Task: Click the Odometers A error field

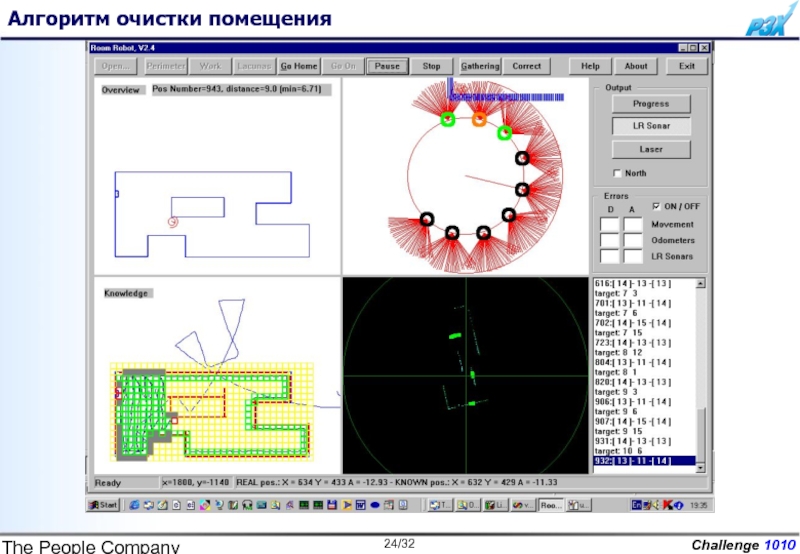Action: tap(633, 240)
